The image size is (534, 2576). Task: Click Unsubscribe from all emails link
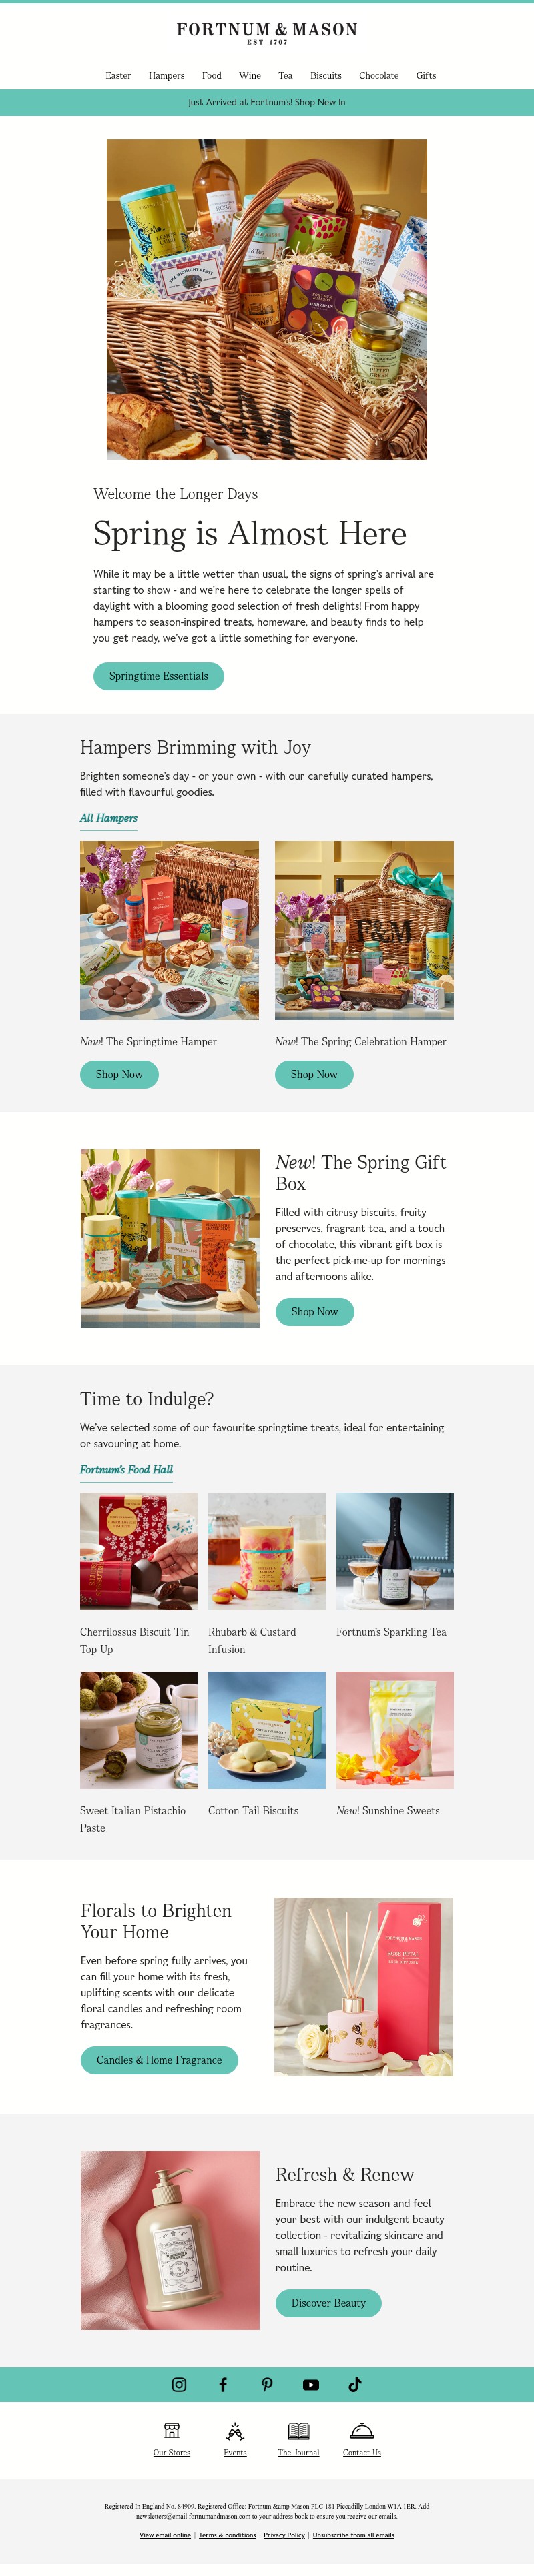(353, 2534)
